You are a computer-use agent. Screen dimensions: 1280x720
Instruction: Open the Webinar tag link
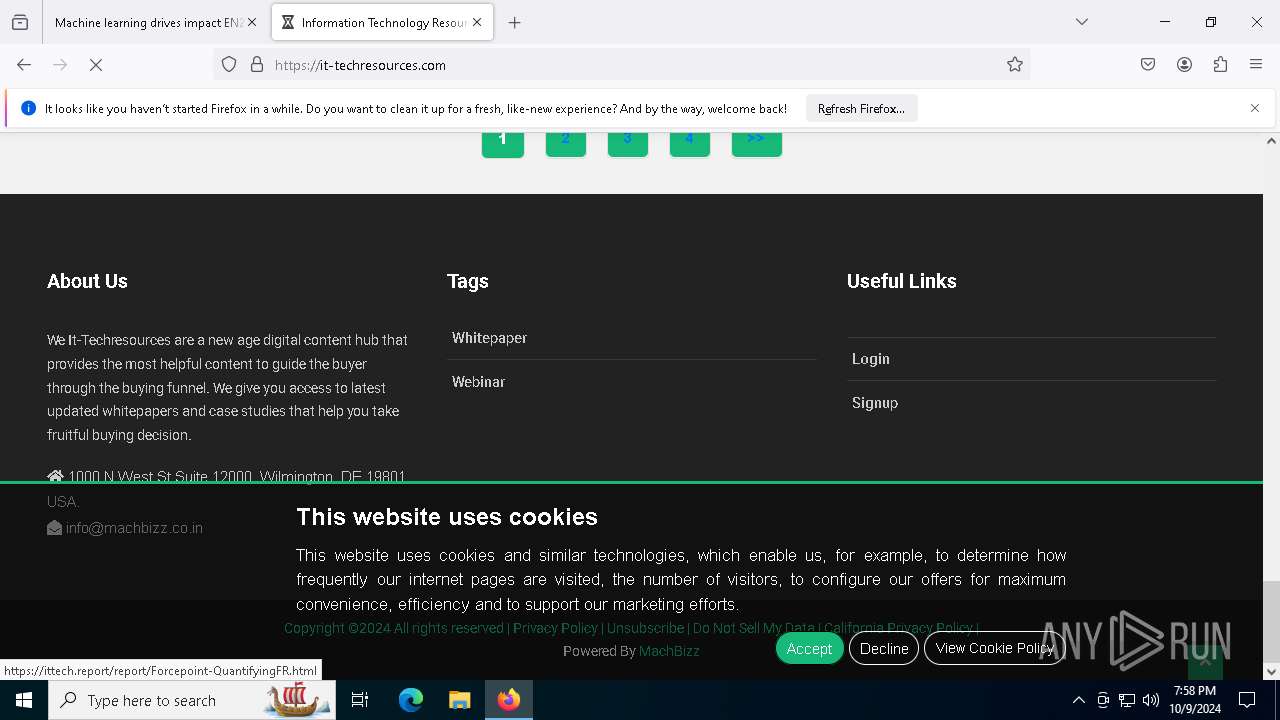478,382
